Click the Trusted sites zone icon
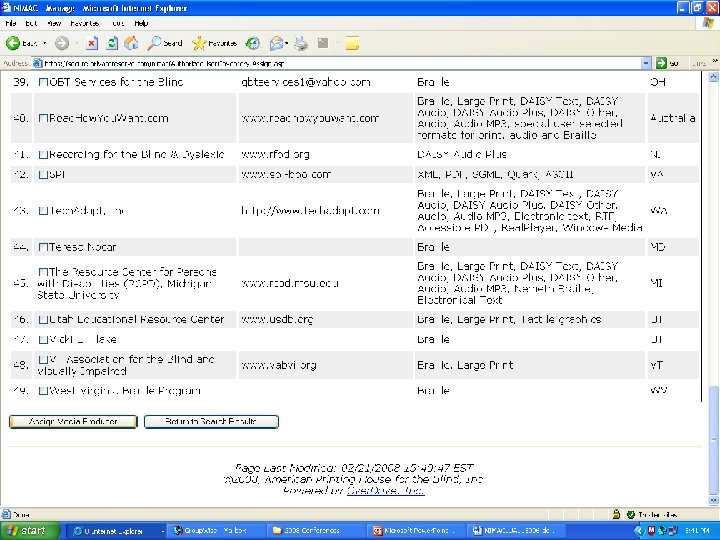 point(631,514)
